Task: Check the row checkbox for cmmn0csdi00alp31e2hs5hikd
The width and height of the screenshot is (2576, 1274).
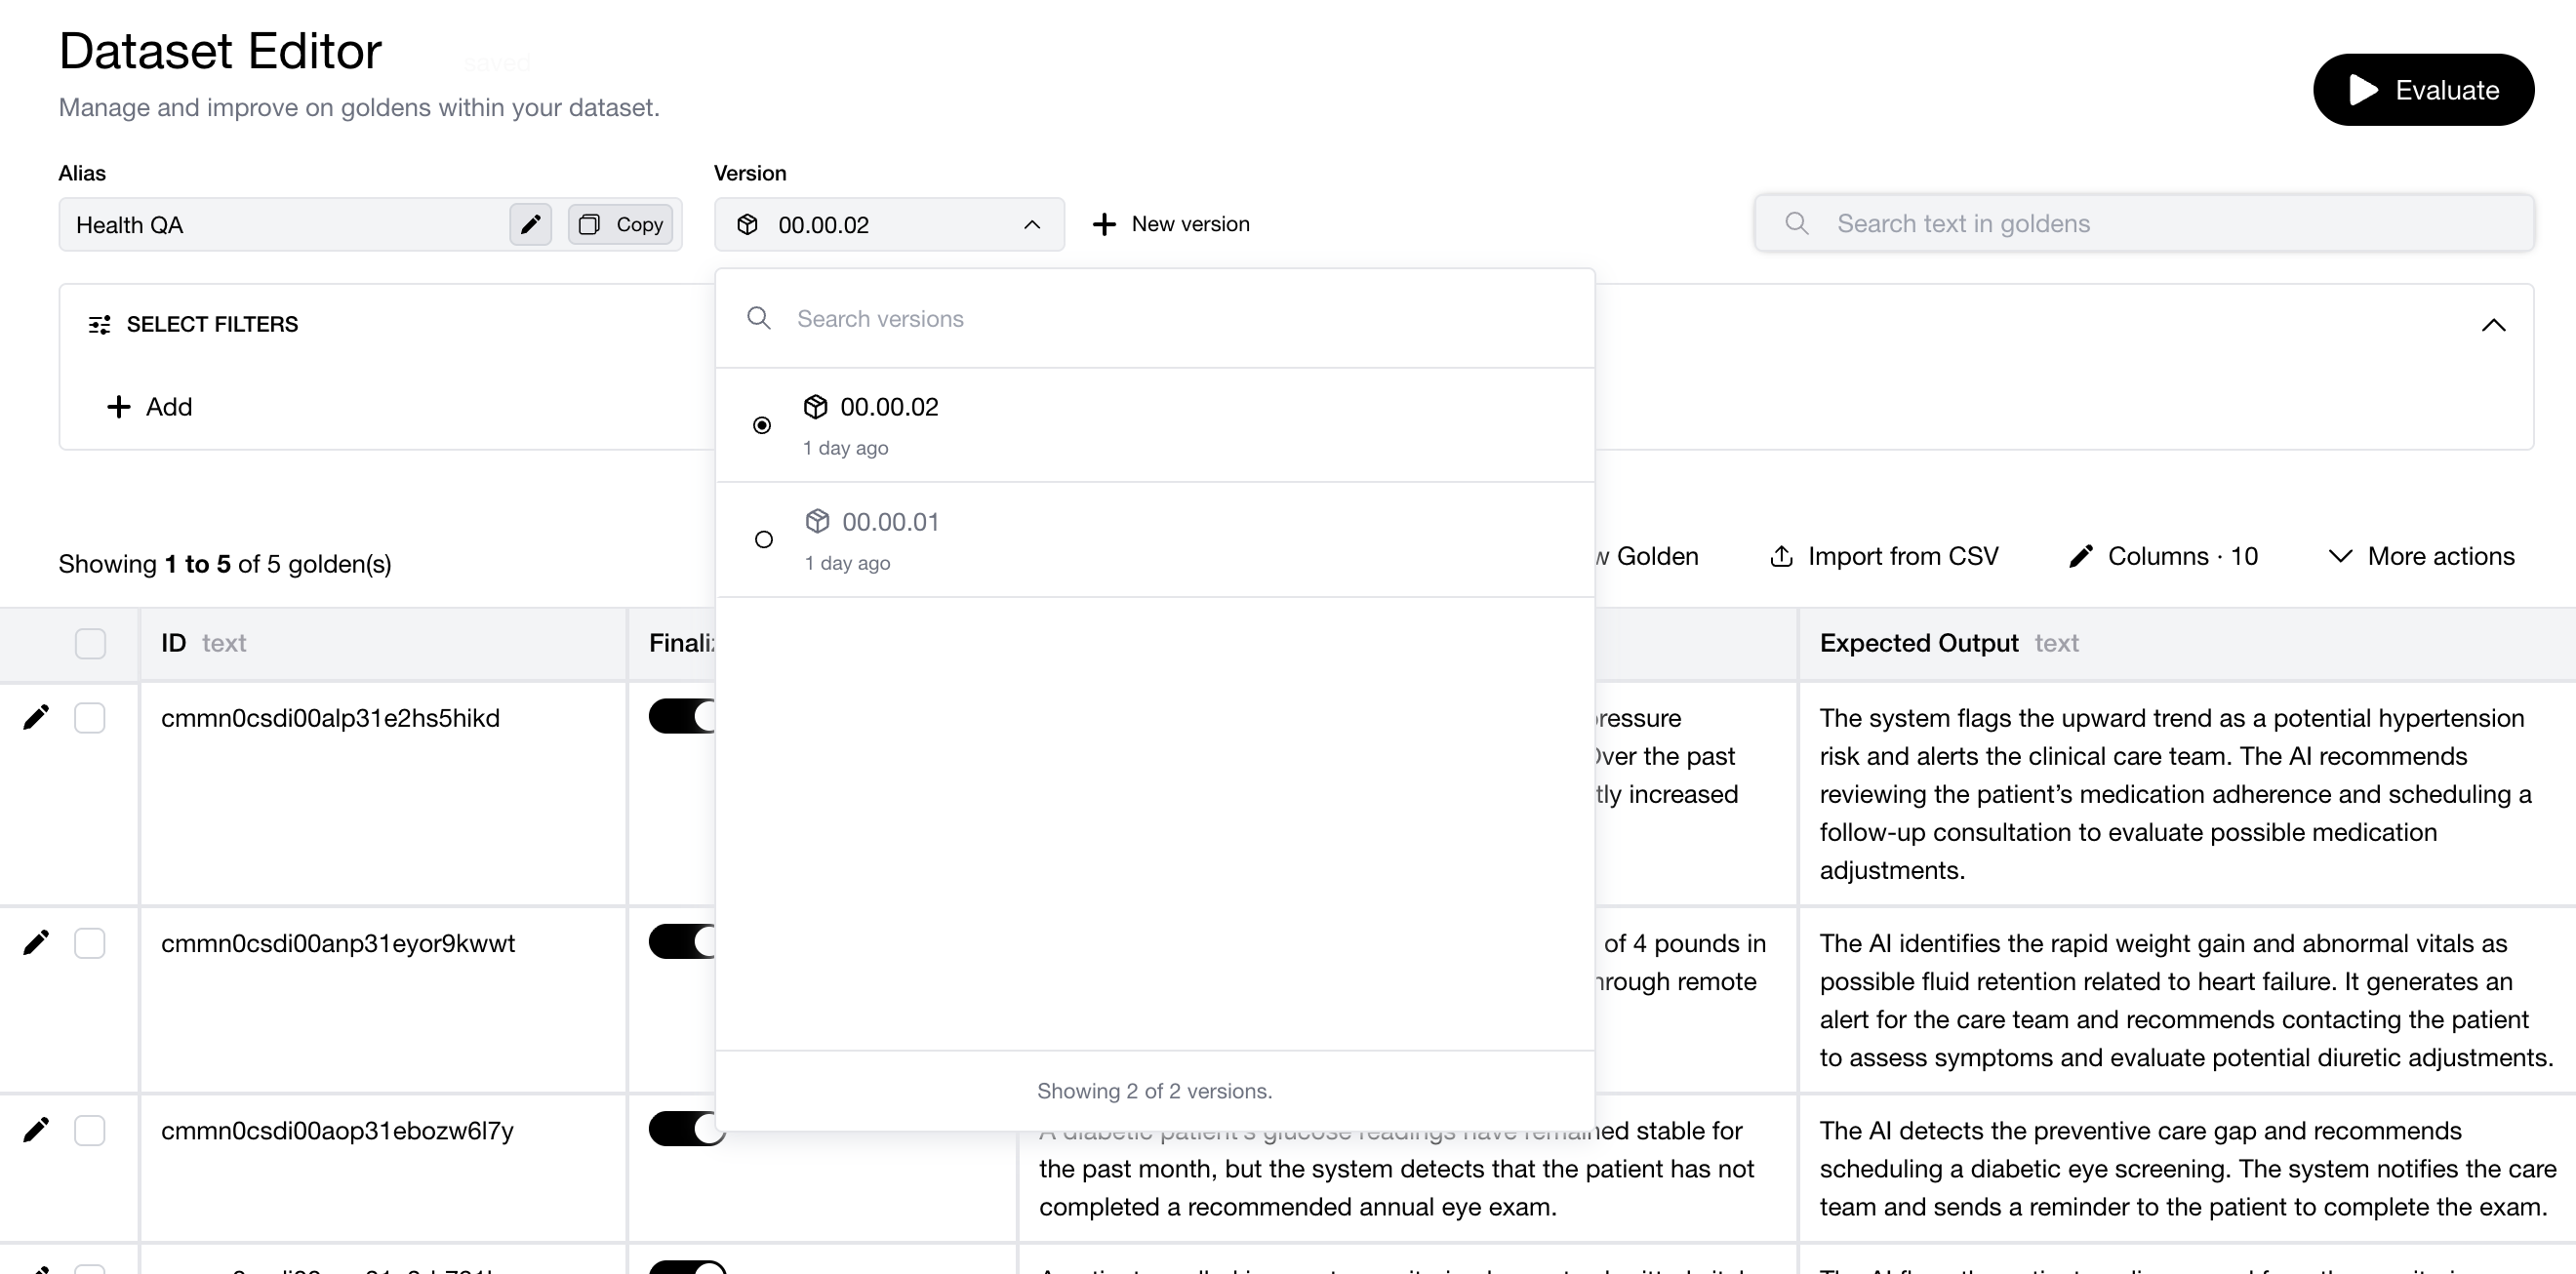Action: (90, 718)
